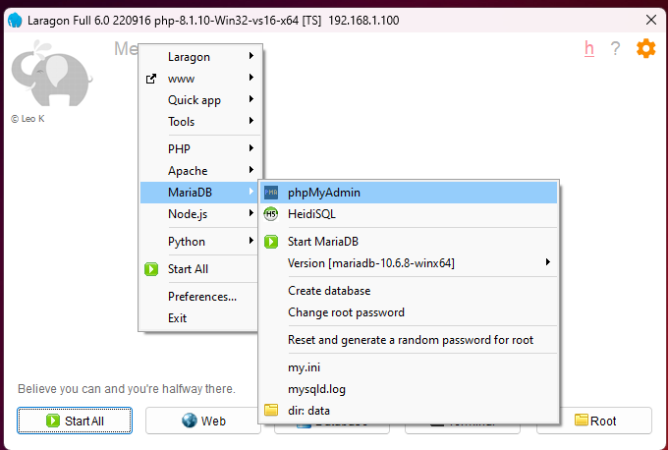Click folder icon on the Root button
The width and height of the screenshot is (668, 450).
(581, 420)
